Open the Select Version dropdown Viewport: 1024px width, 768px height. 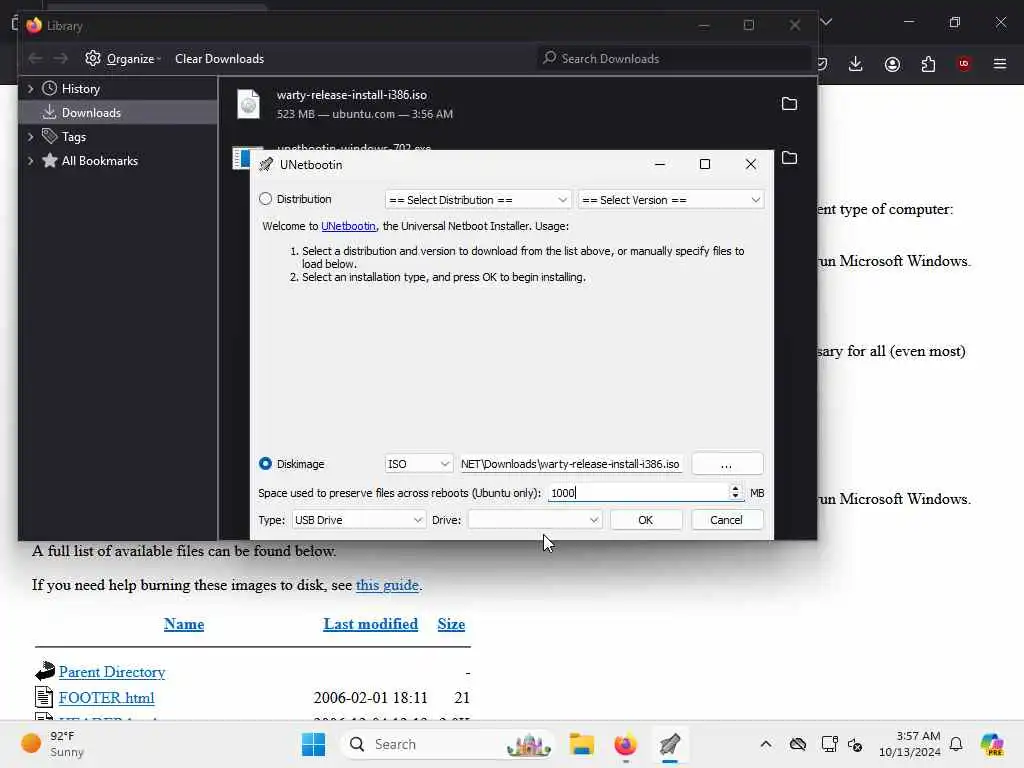pos(671,200)
